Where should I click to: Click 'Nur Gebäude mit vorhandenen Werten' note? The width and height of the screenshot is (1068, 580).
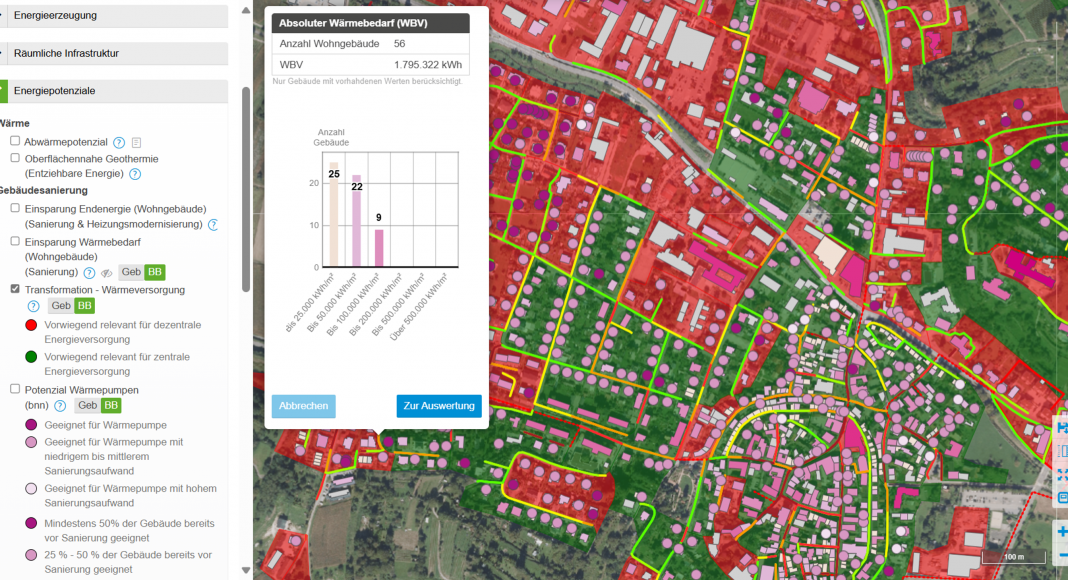pyautogui.click(x=367, y=81)
